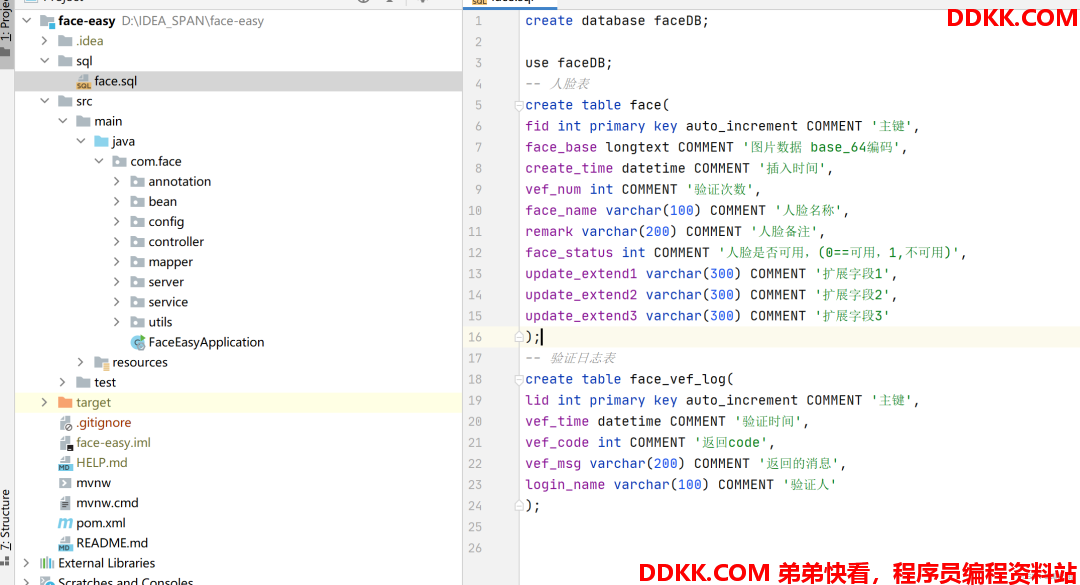
Task: Fold the create table face block at line 5
Action: pos(518,105)
